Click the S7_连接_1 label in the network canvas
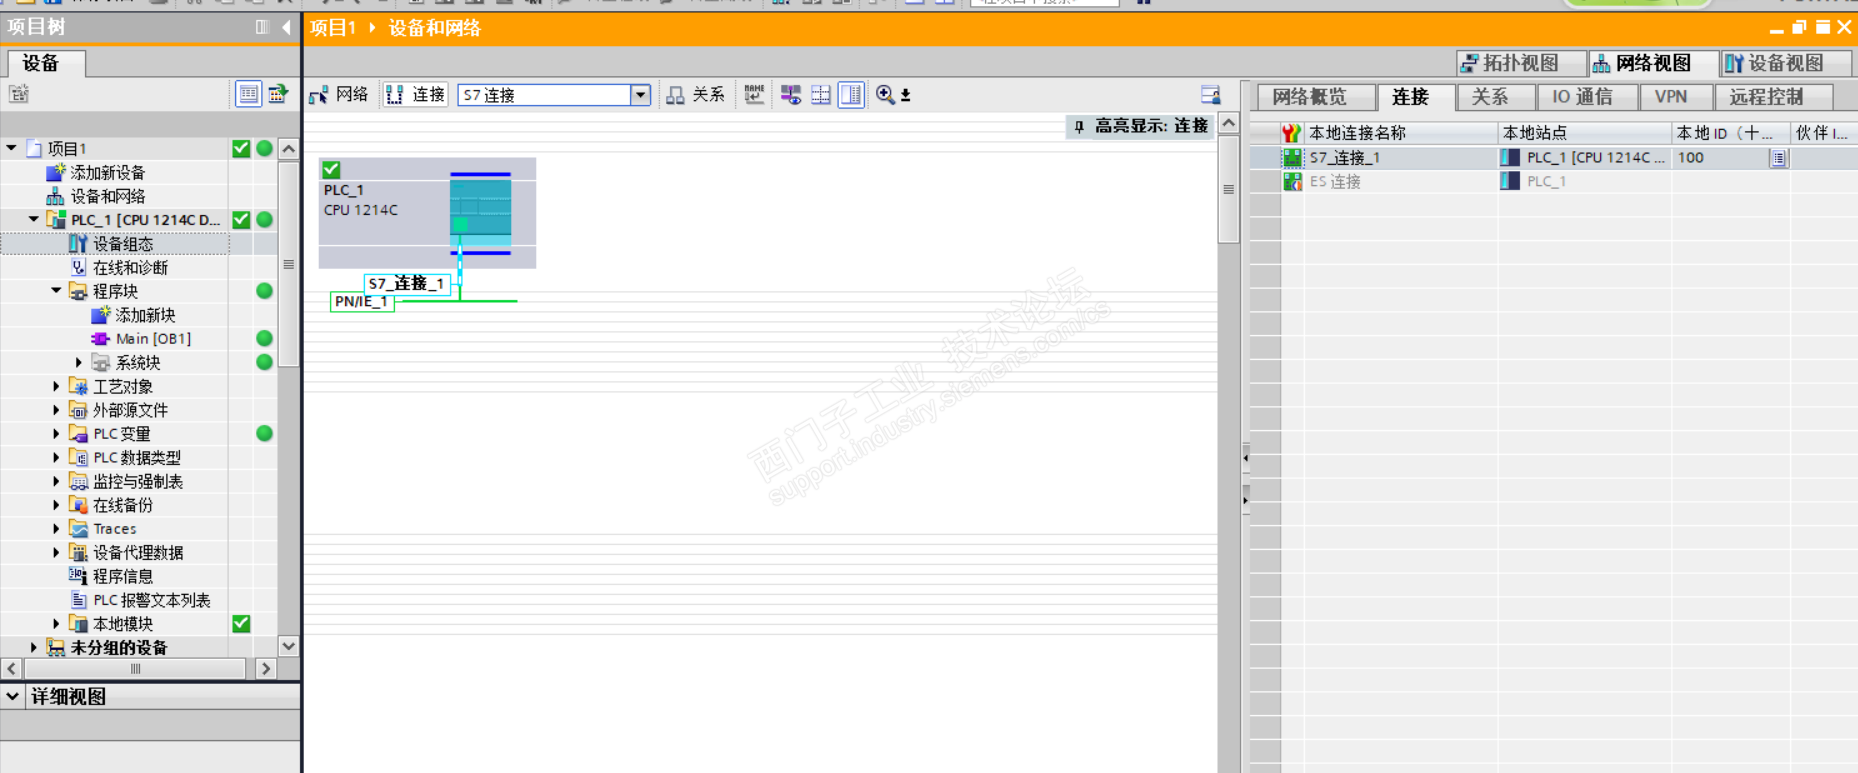 pos(406,284)
